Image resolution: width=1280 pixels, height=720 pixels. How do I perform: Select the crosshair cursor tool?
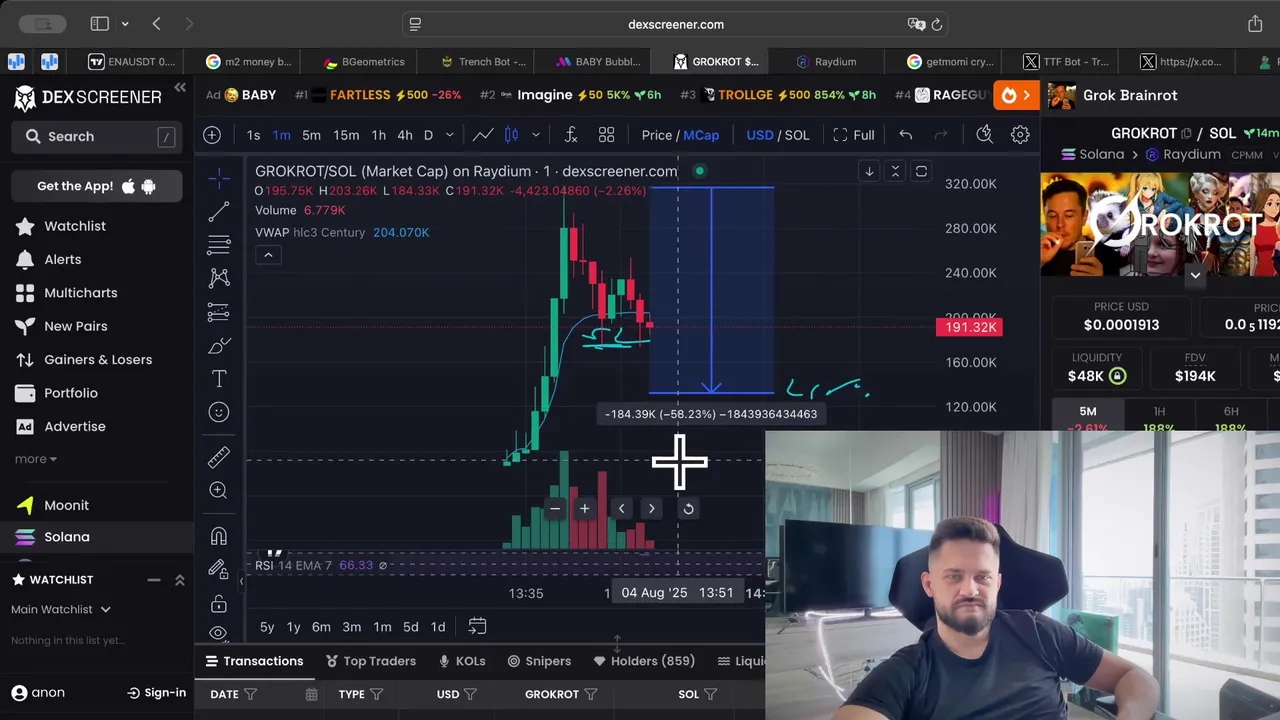tap(219, 178)
